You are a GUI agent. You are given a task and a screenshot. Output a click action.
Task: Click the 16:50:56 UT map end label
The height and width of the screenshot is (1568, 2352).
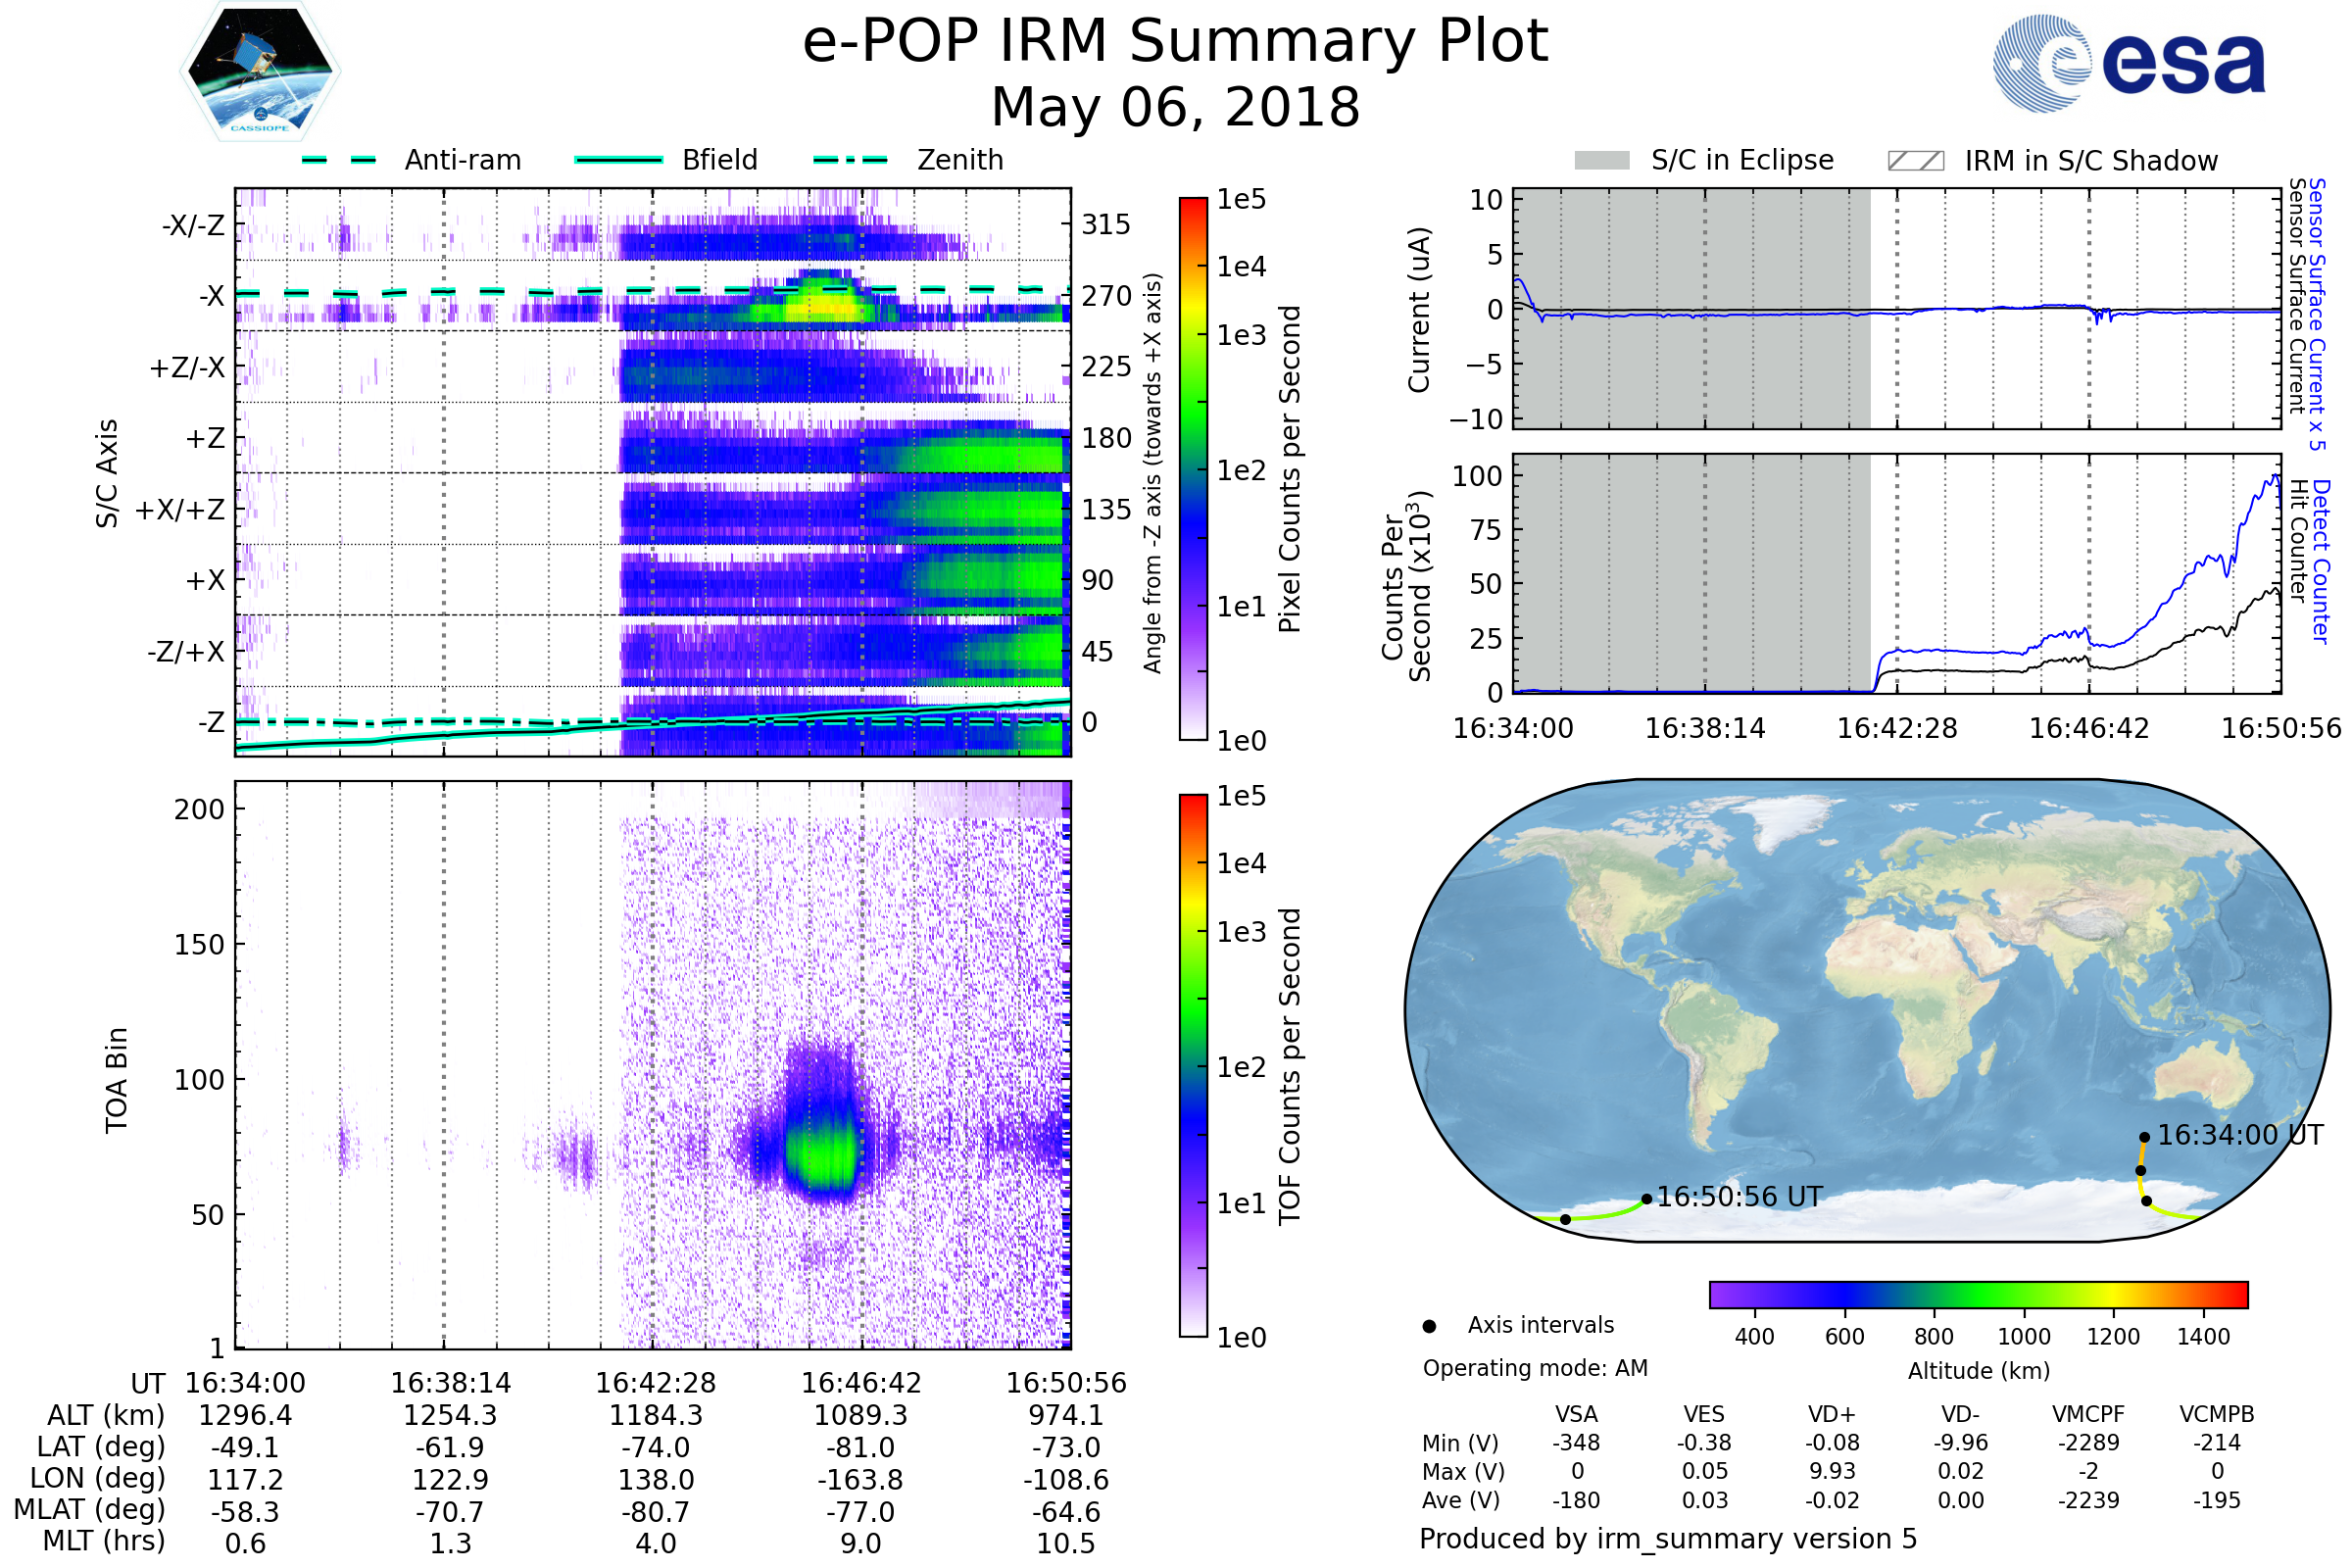(1739, 1197)
